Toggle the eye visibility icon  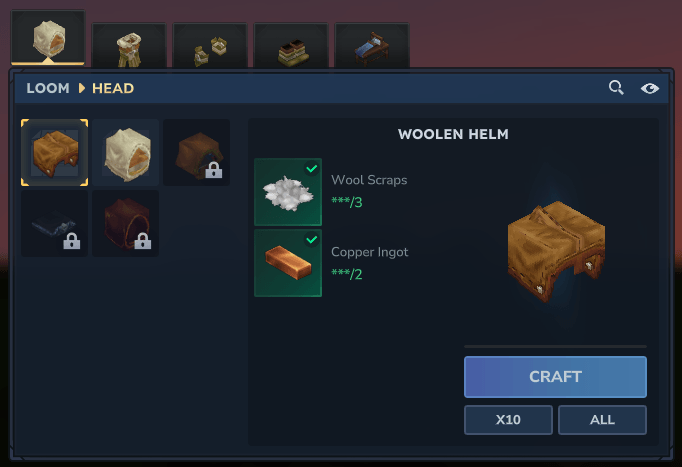tap(650, 89)
